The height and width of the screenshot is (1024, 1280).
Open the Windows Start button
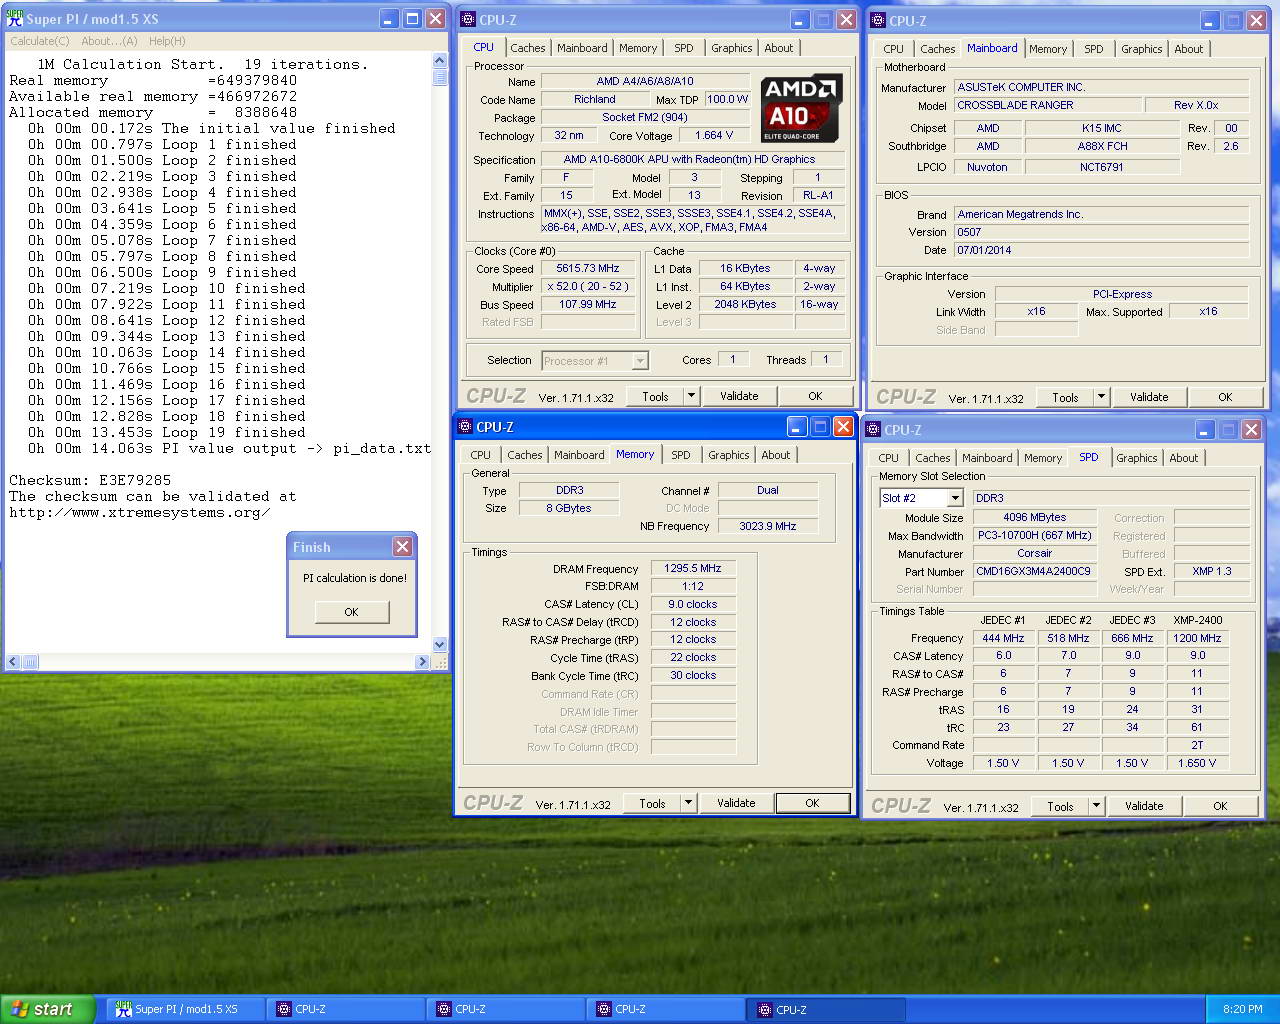(47, 1009)
